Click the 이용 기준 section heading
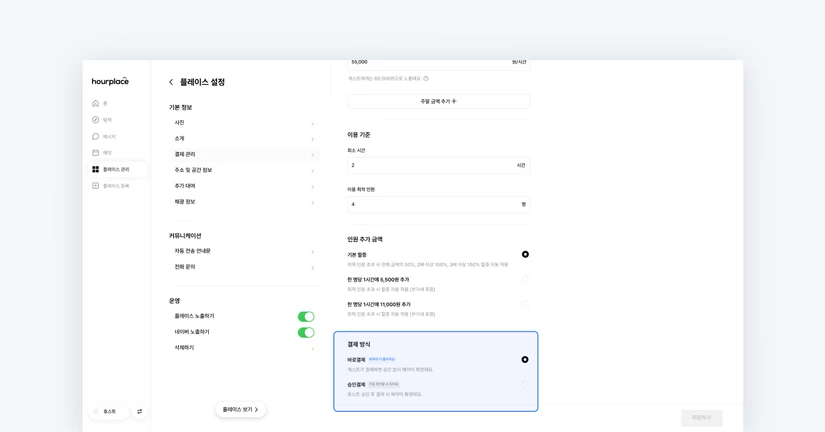This screenshot has height=432, width=825. pos(359,135)
